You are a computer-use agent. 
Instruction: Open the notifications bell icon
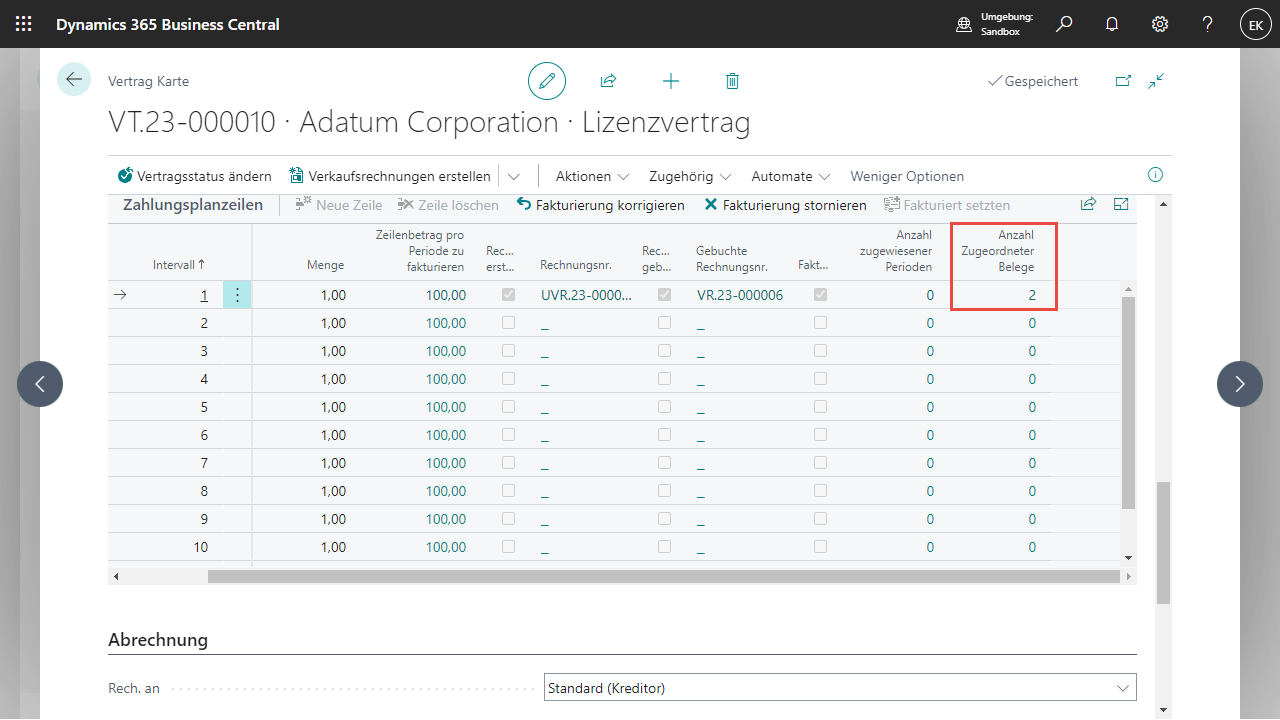[1112, 24]
